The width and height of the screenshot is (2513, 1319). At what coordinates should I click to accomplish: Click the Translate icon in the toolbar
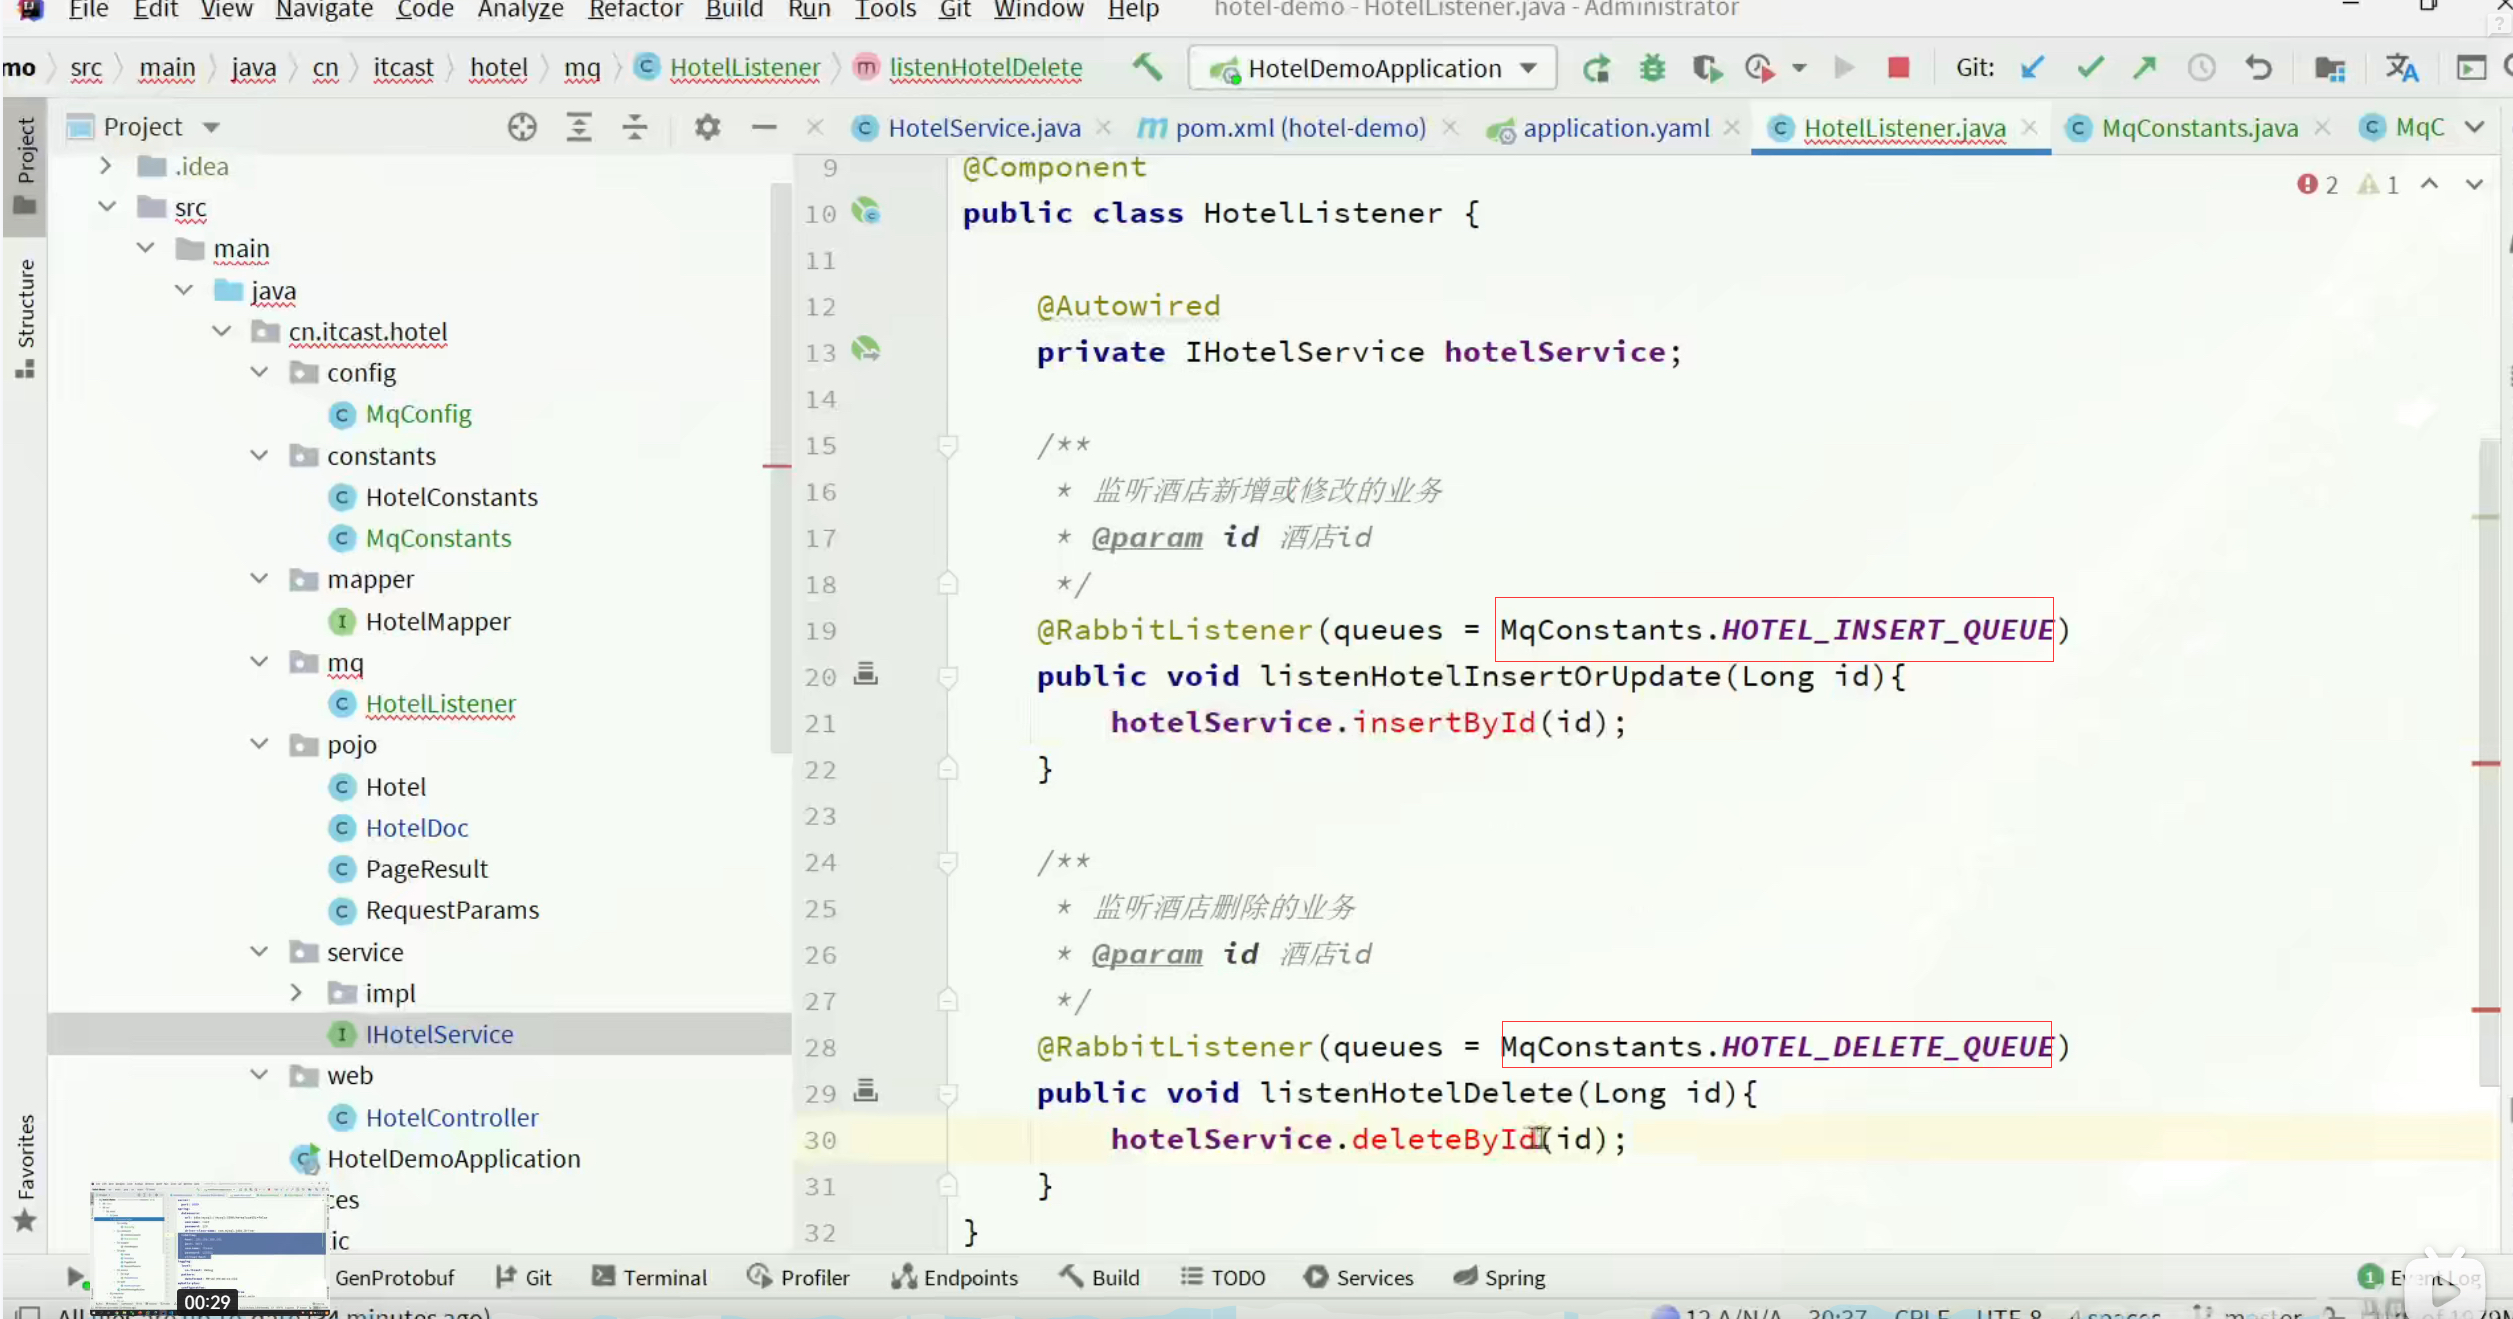(x=2401, y=68)
